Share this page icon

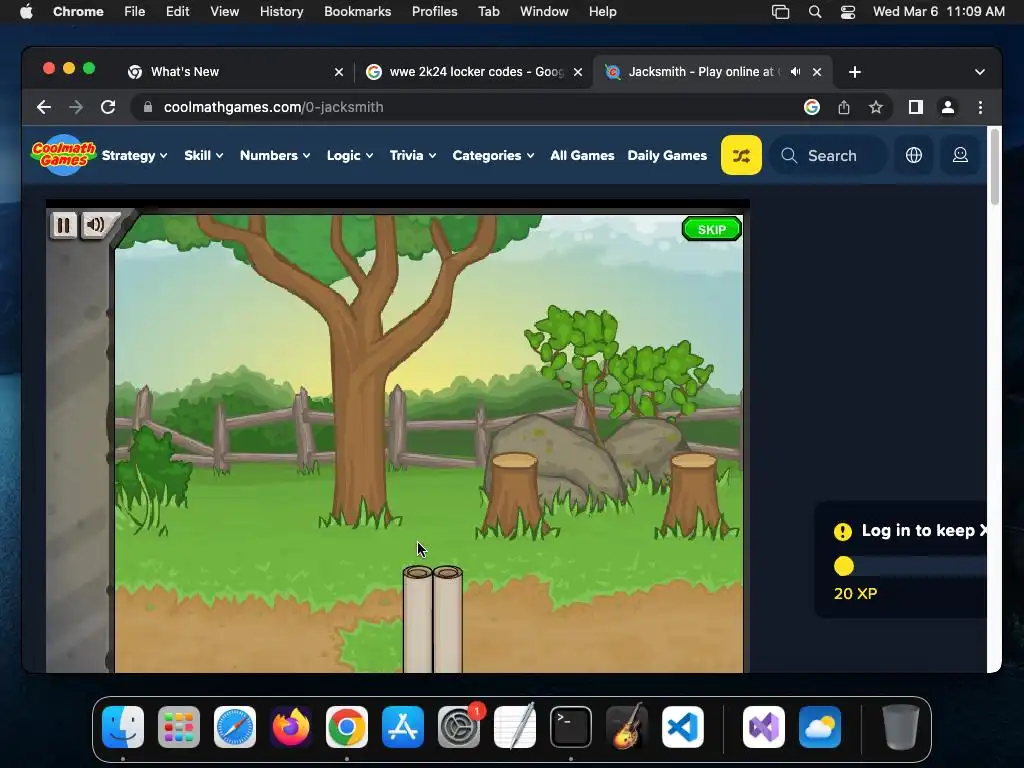point(844,107)
